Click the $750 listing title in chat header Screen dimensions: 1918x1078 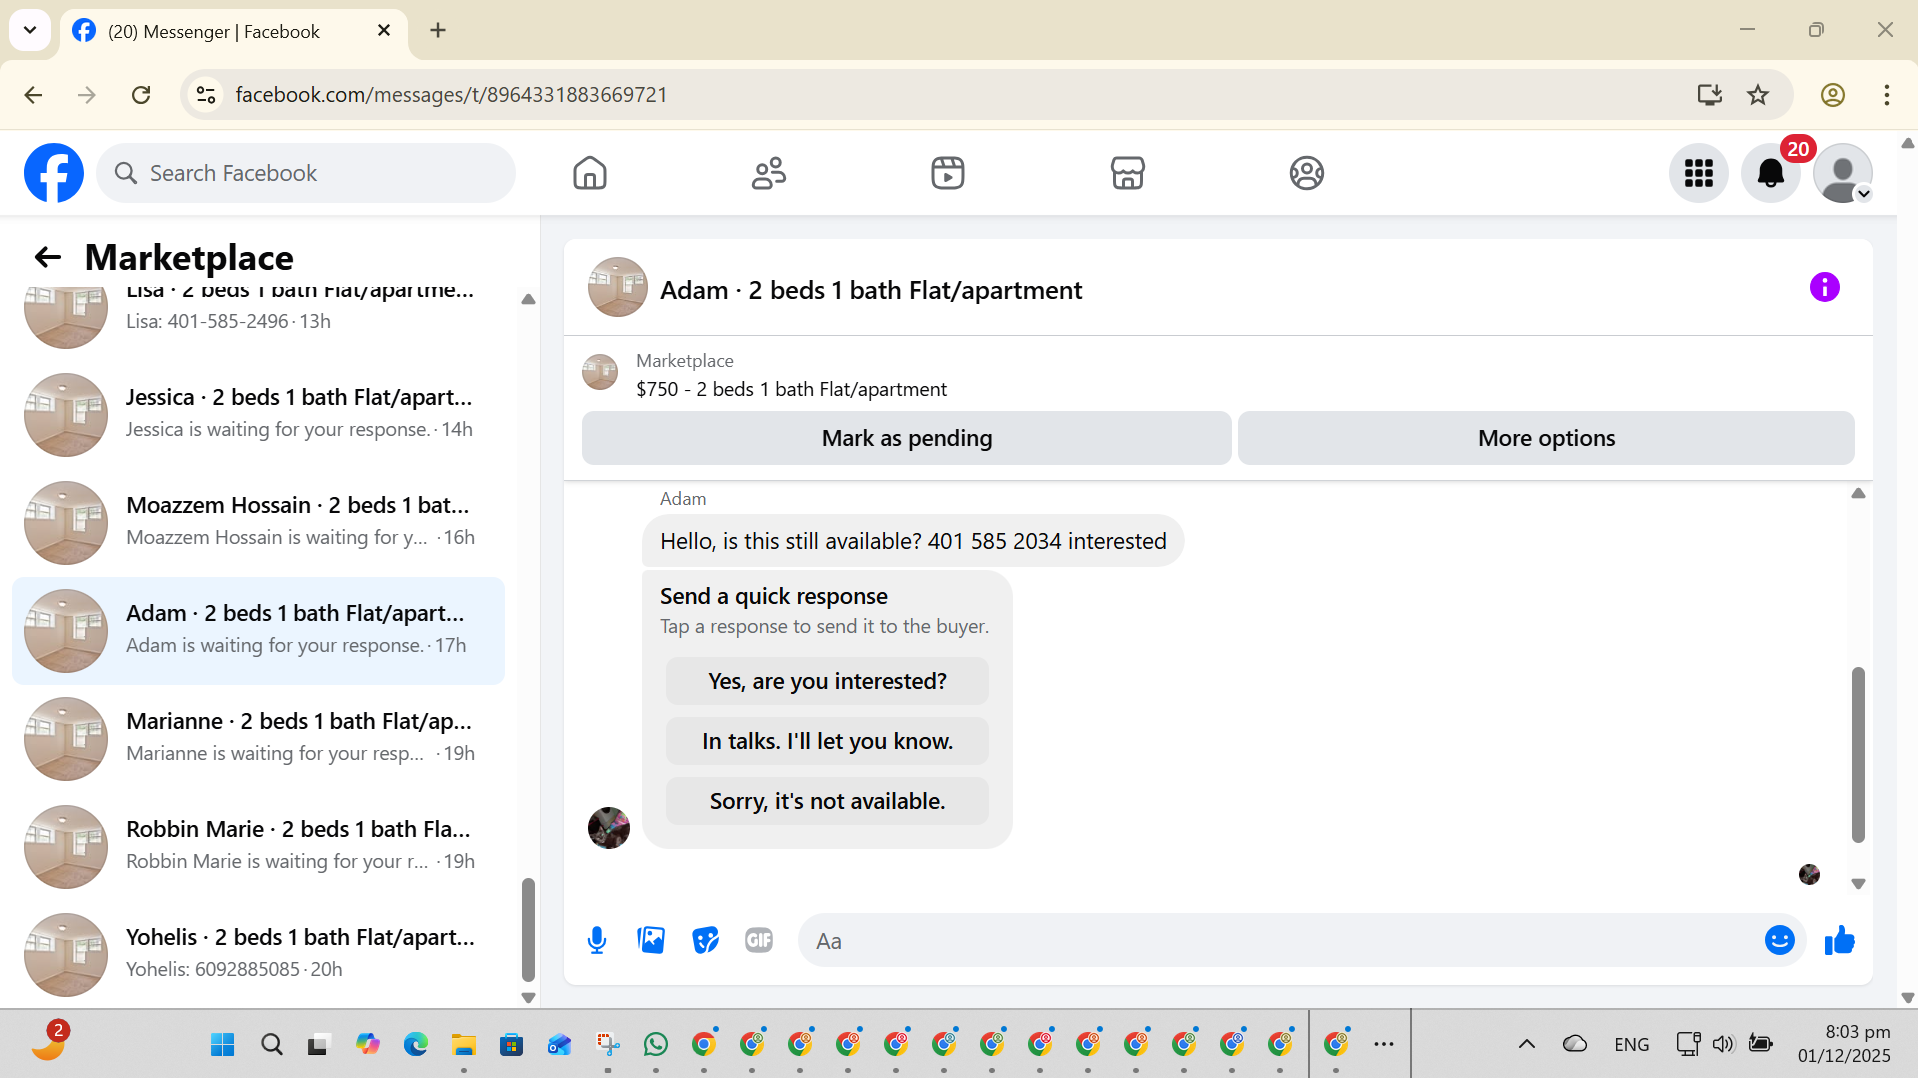tap(791, 389)
